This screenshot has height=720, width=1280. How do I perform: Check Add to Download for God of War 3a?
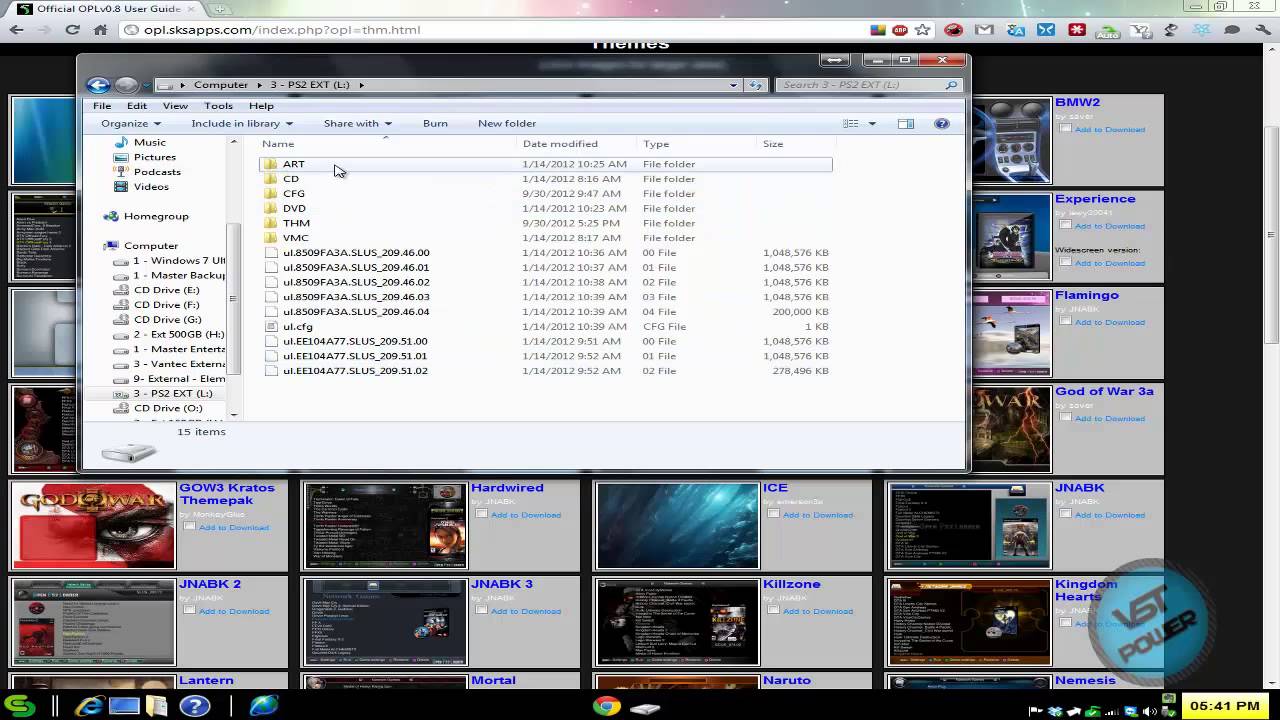point(1065,418)
